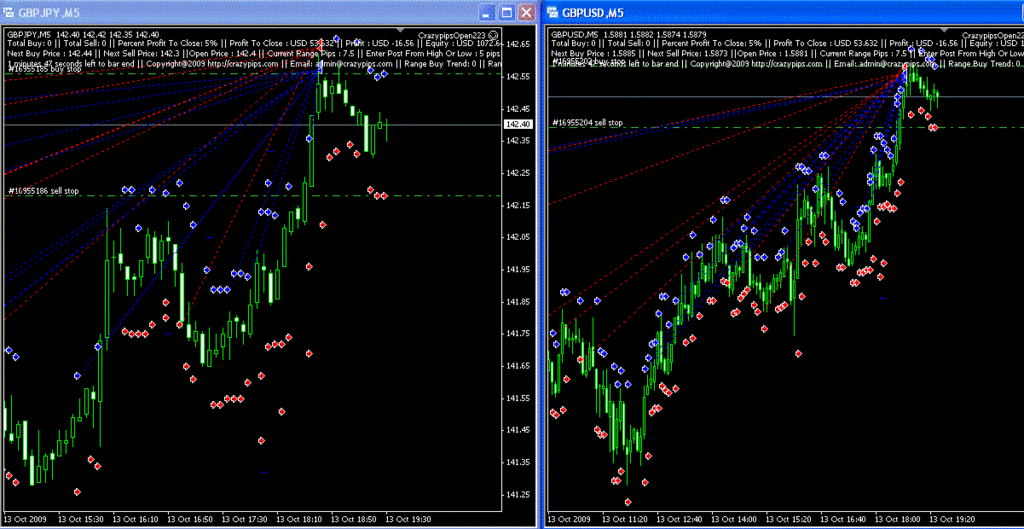Click the 141.95 price axis label
This screenshot has width=1024, height=529.
pos(518,269)
